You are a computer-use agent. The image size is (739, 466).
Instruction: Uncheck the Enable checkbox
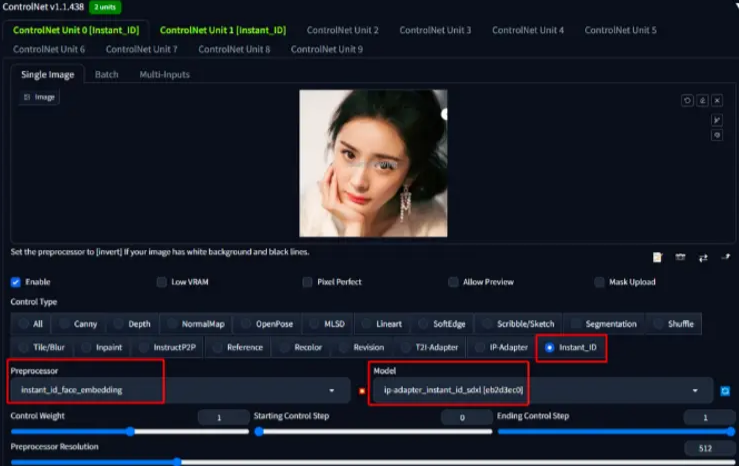click(16, 282)
